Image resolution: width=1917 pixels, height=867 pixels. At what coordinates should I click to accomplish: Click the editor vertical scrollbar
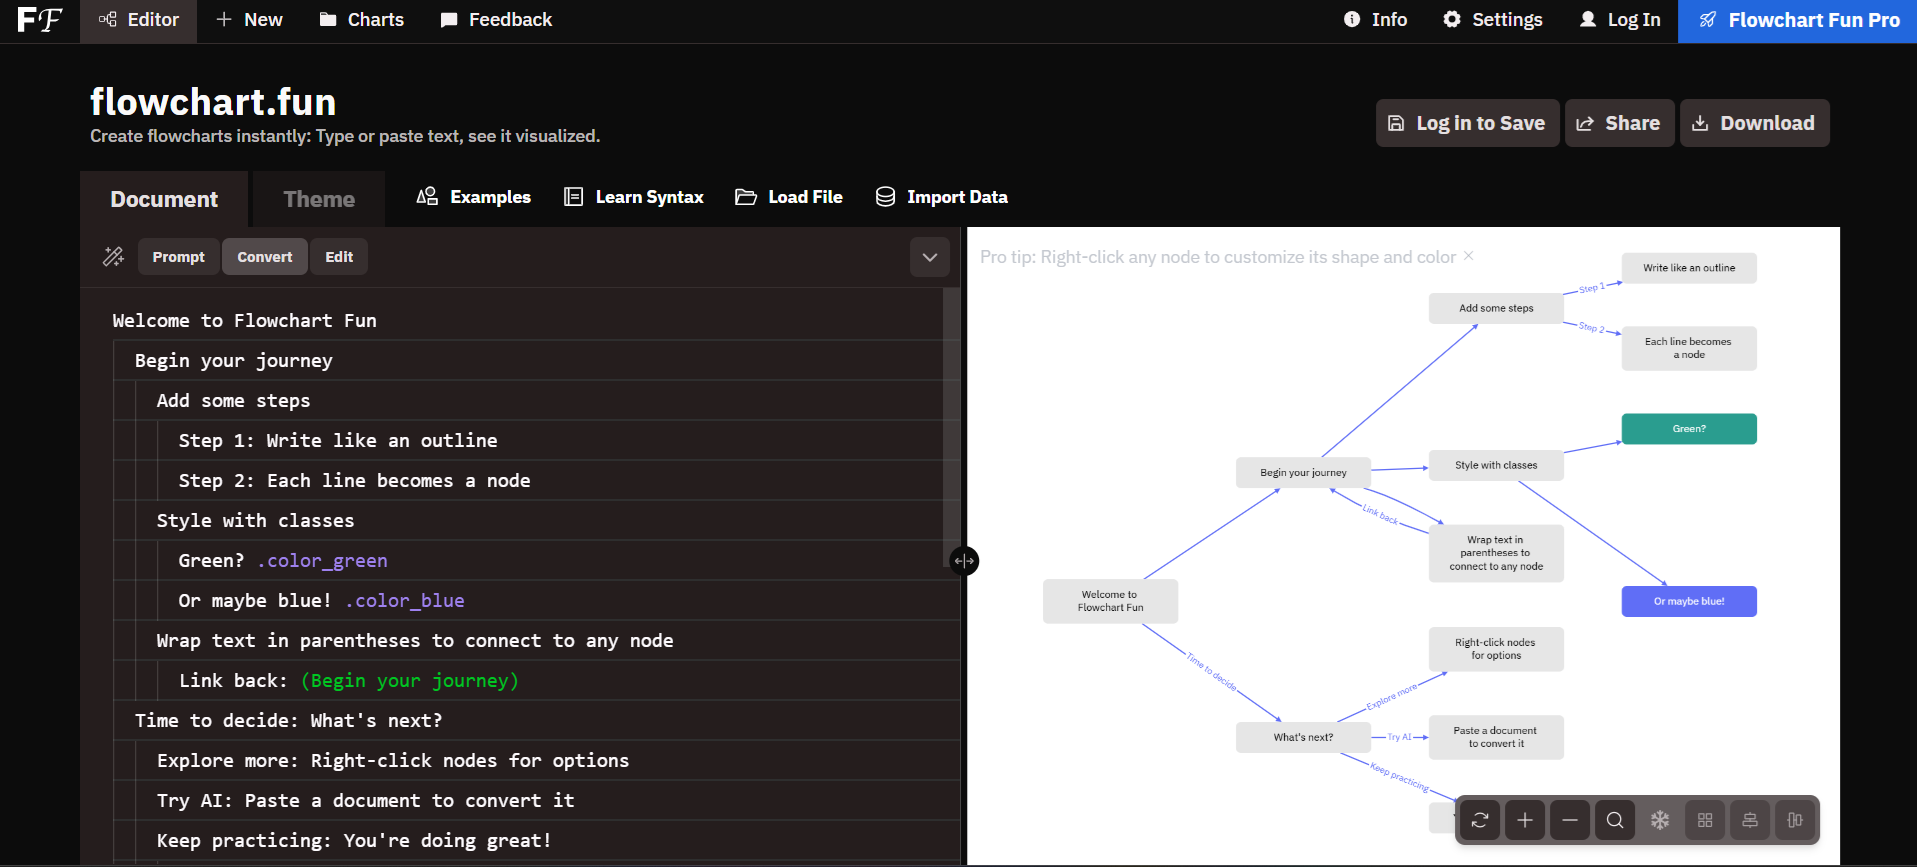point(951,427)
